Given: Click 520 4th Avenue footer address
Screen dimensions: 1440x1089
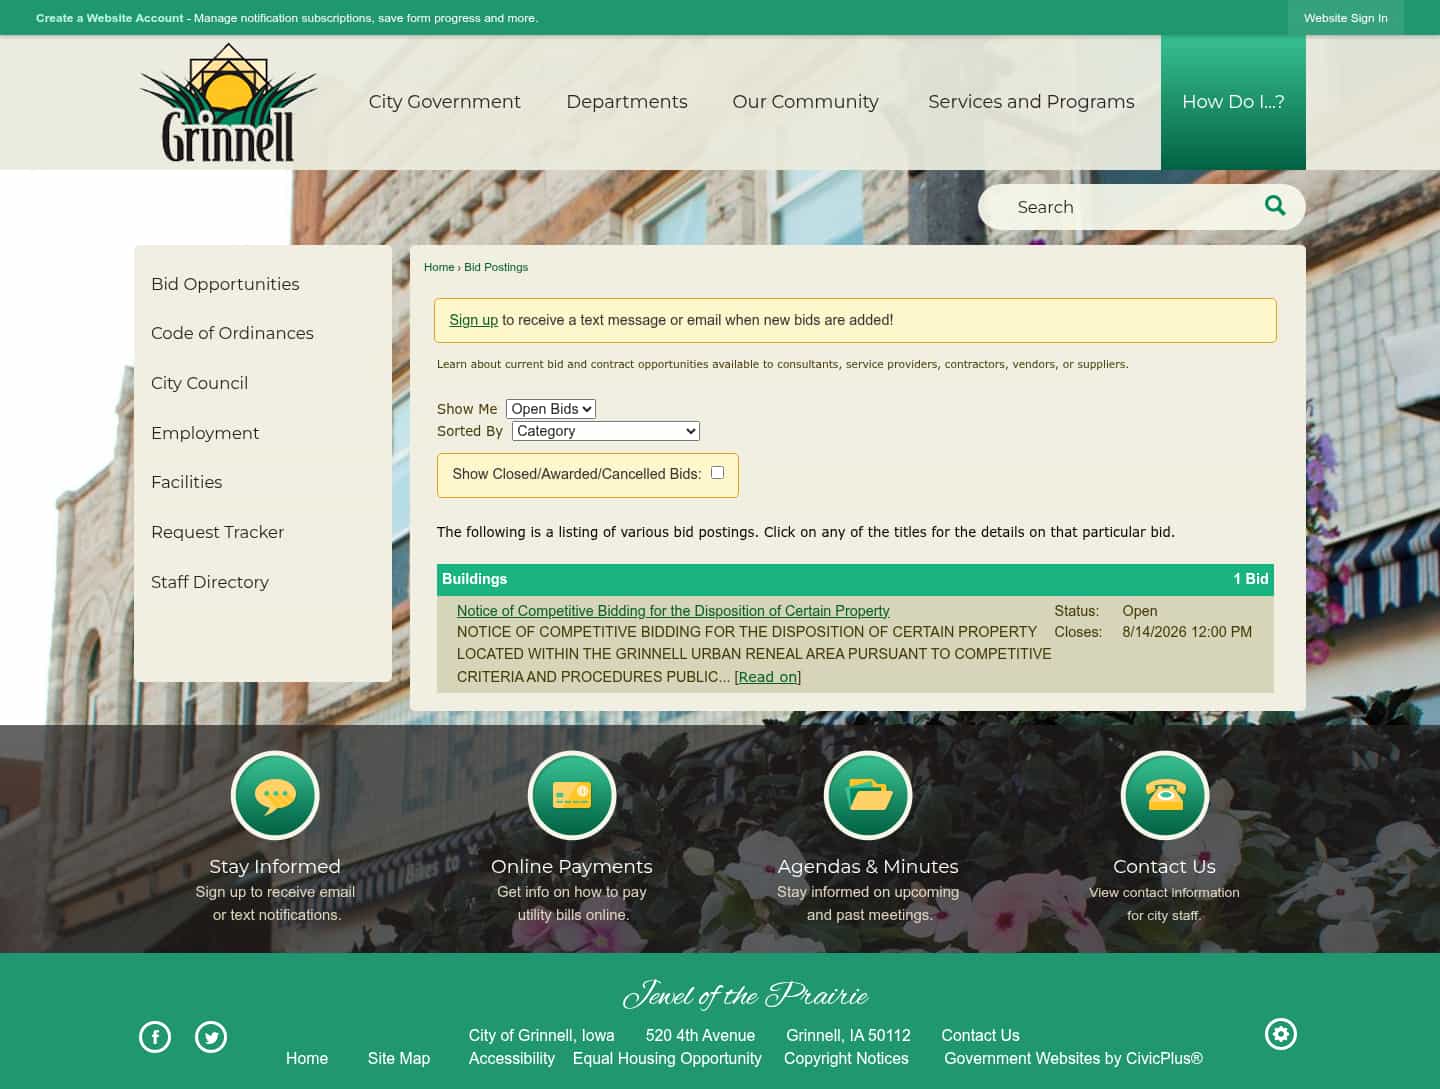Looking at the screenshot, I should tap(700, 1035).
